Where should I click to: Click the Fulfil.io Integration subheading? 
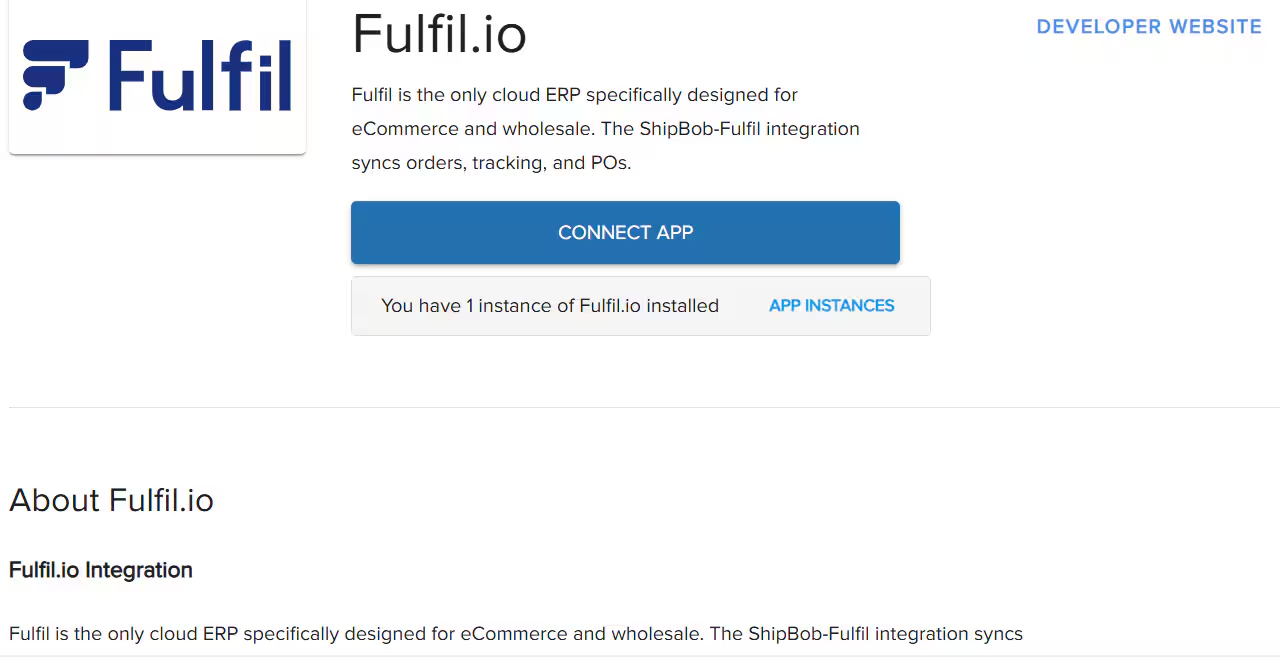(x=100, y=570)
